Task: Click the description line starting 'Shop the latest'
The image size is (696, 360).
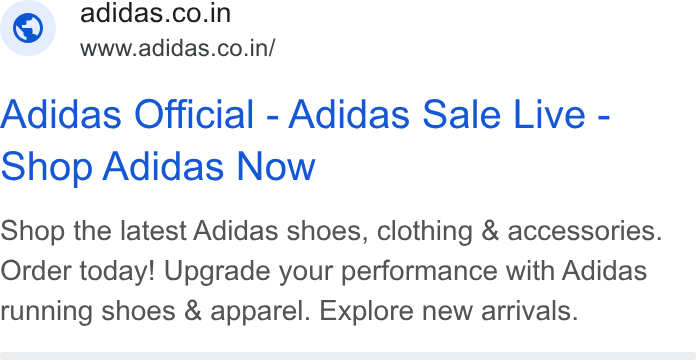Action: [331, 231]
